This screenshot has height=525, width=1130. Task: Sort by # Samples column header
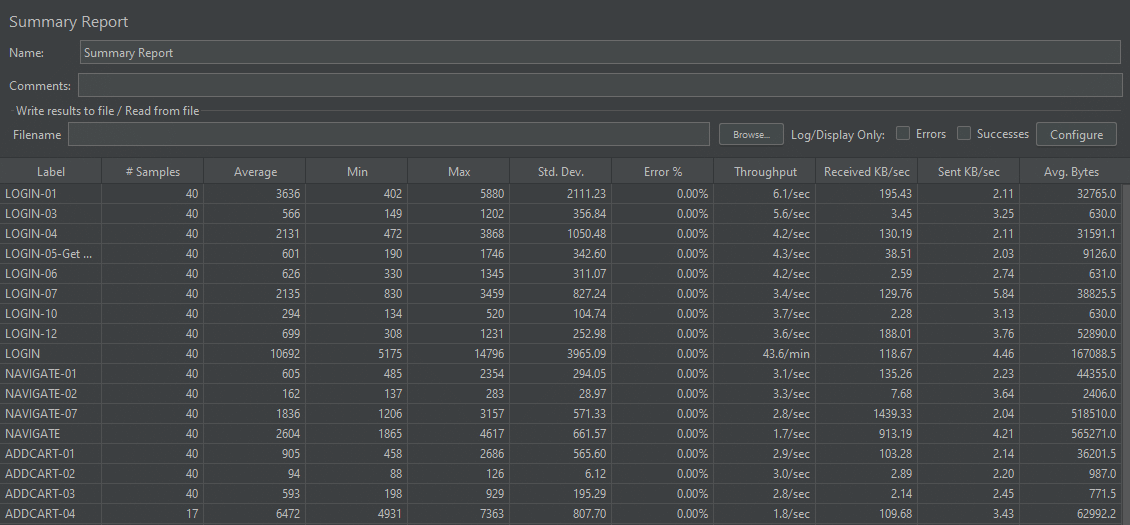153,172
